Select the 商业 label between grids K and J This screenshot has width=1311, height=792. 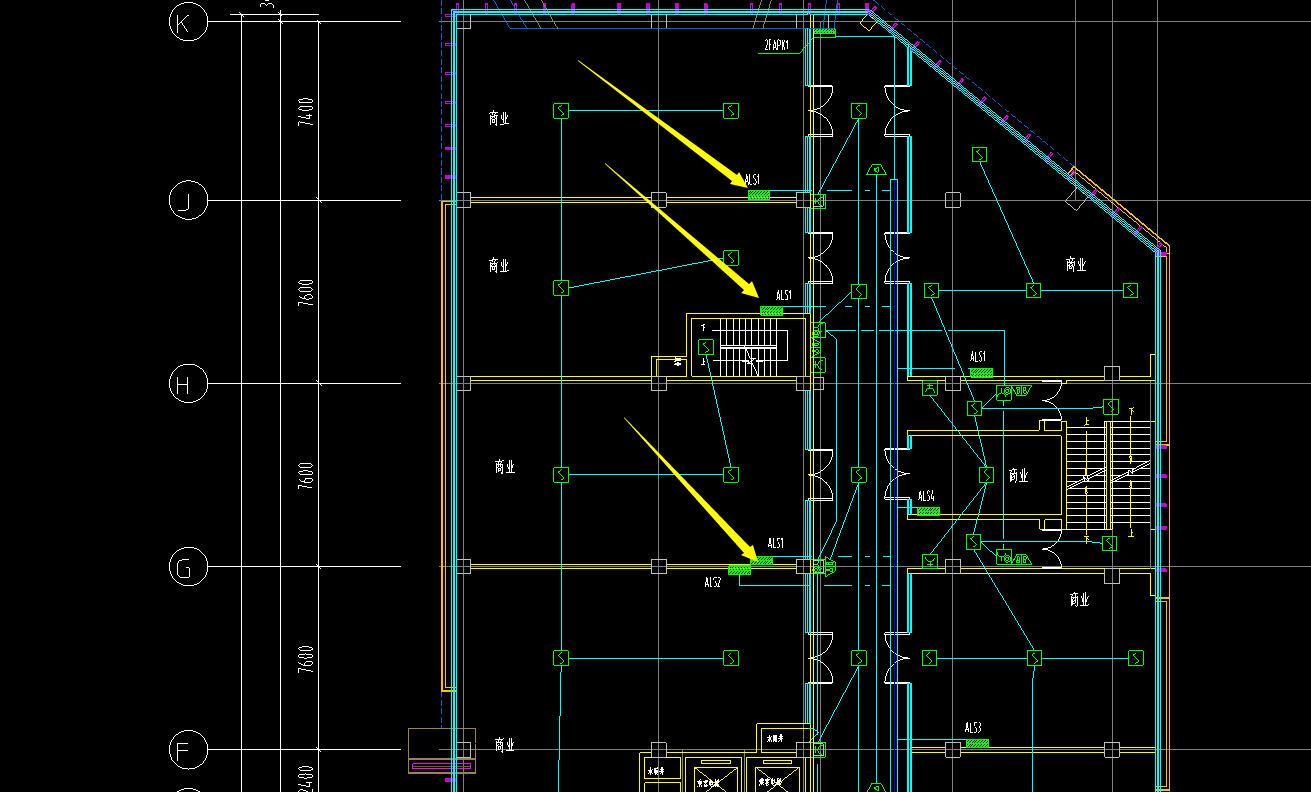(499, 118)
